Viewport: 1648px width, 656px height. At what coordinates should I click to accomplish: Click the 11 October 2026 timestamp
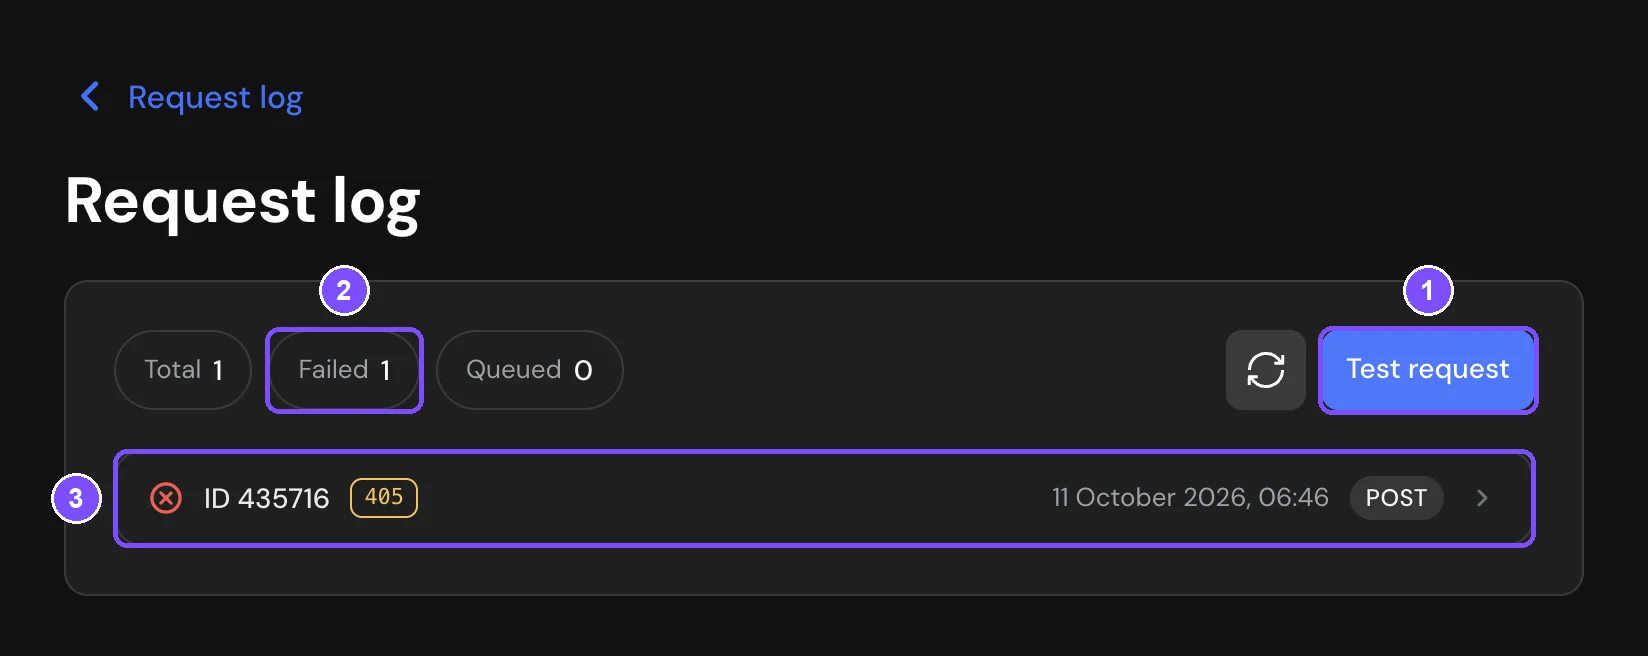click(1190, 498)
